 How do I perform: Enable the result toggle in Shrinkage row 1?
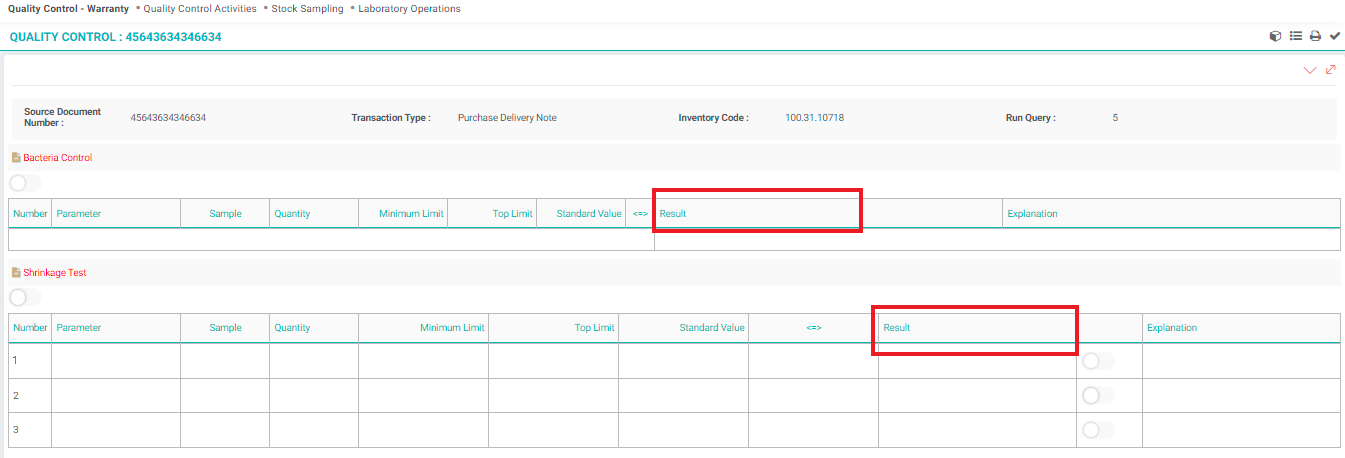[1097, 361]
